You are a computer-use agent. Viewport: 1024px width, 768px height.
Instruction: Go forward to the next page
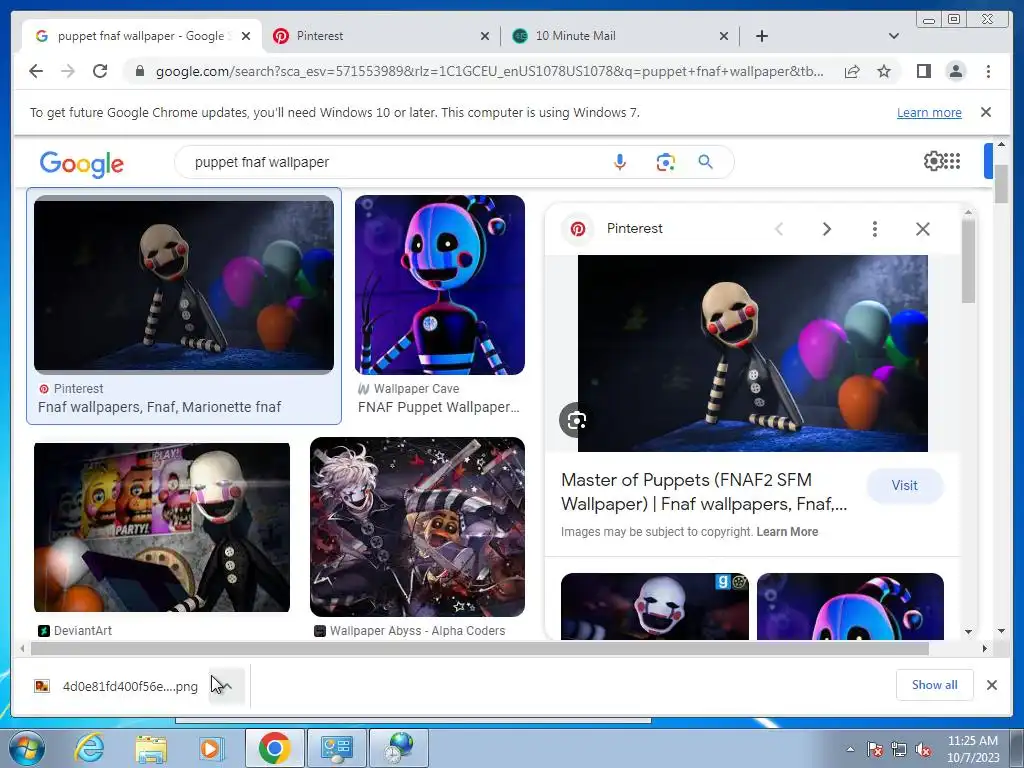(68, 71)
